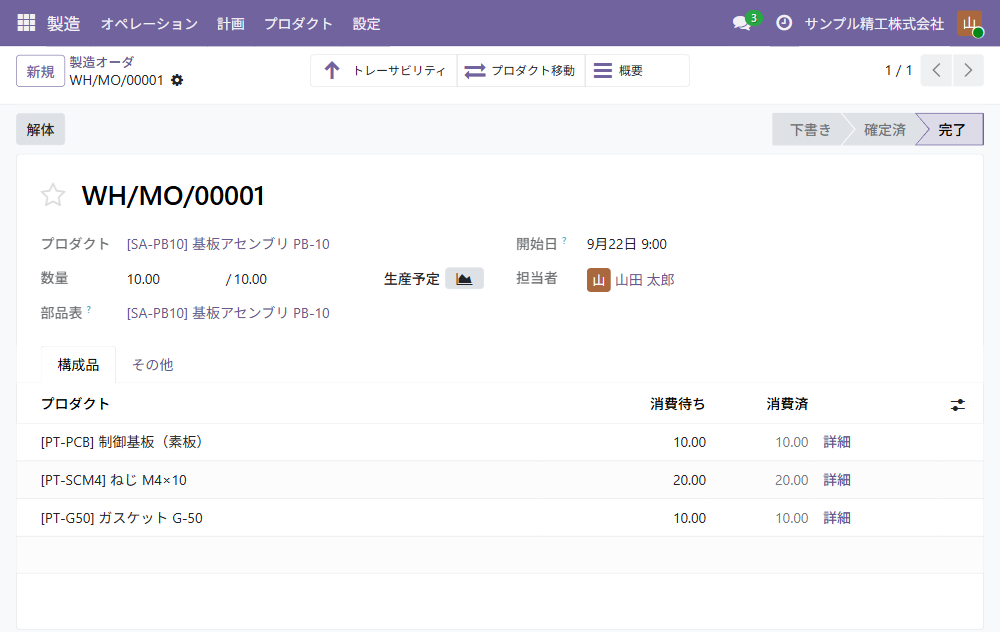
Task: Click the 開始日 help question mark
Action: tap(564, 240)
